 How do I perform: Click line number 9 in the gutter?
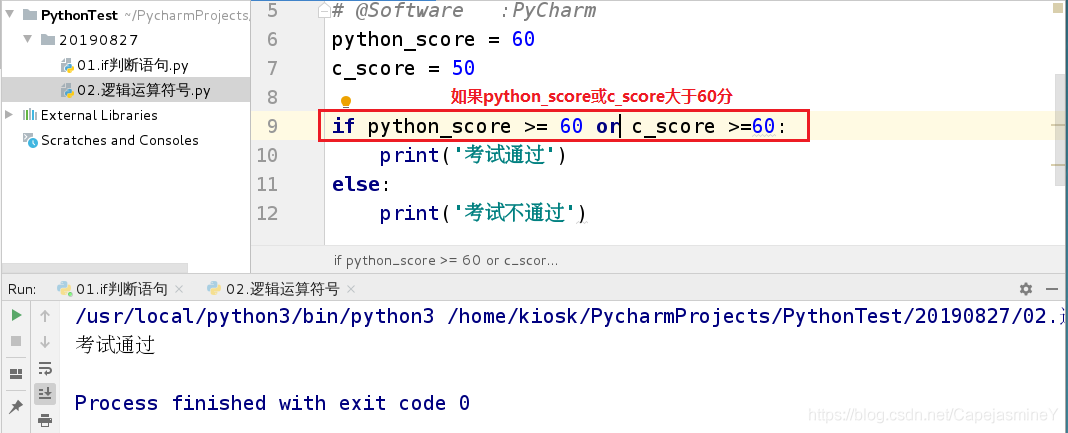tap(272, 126)
